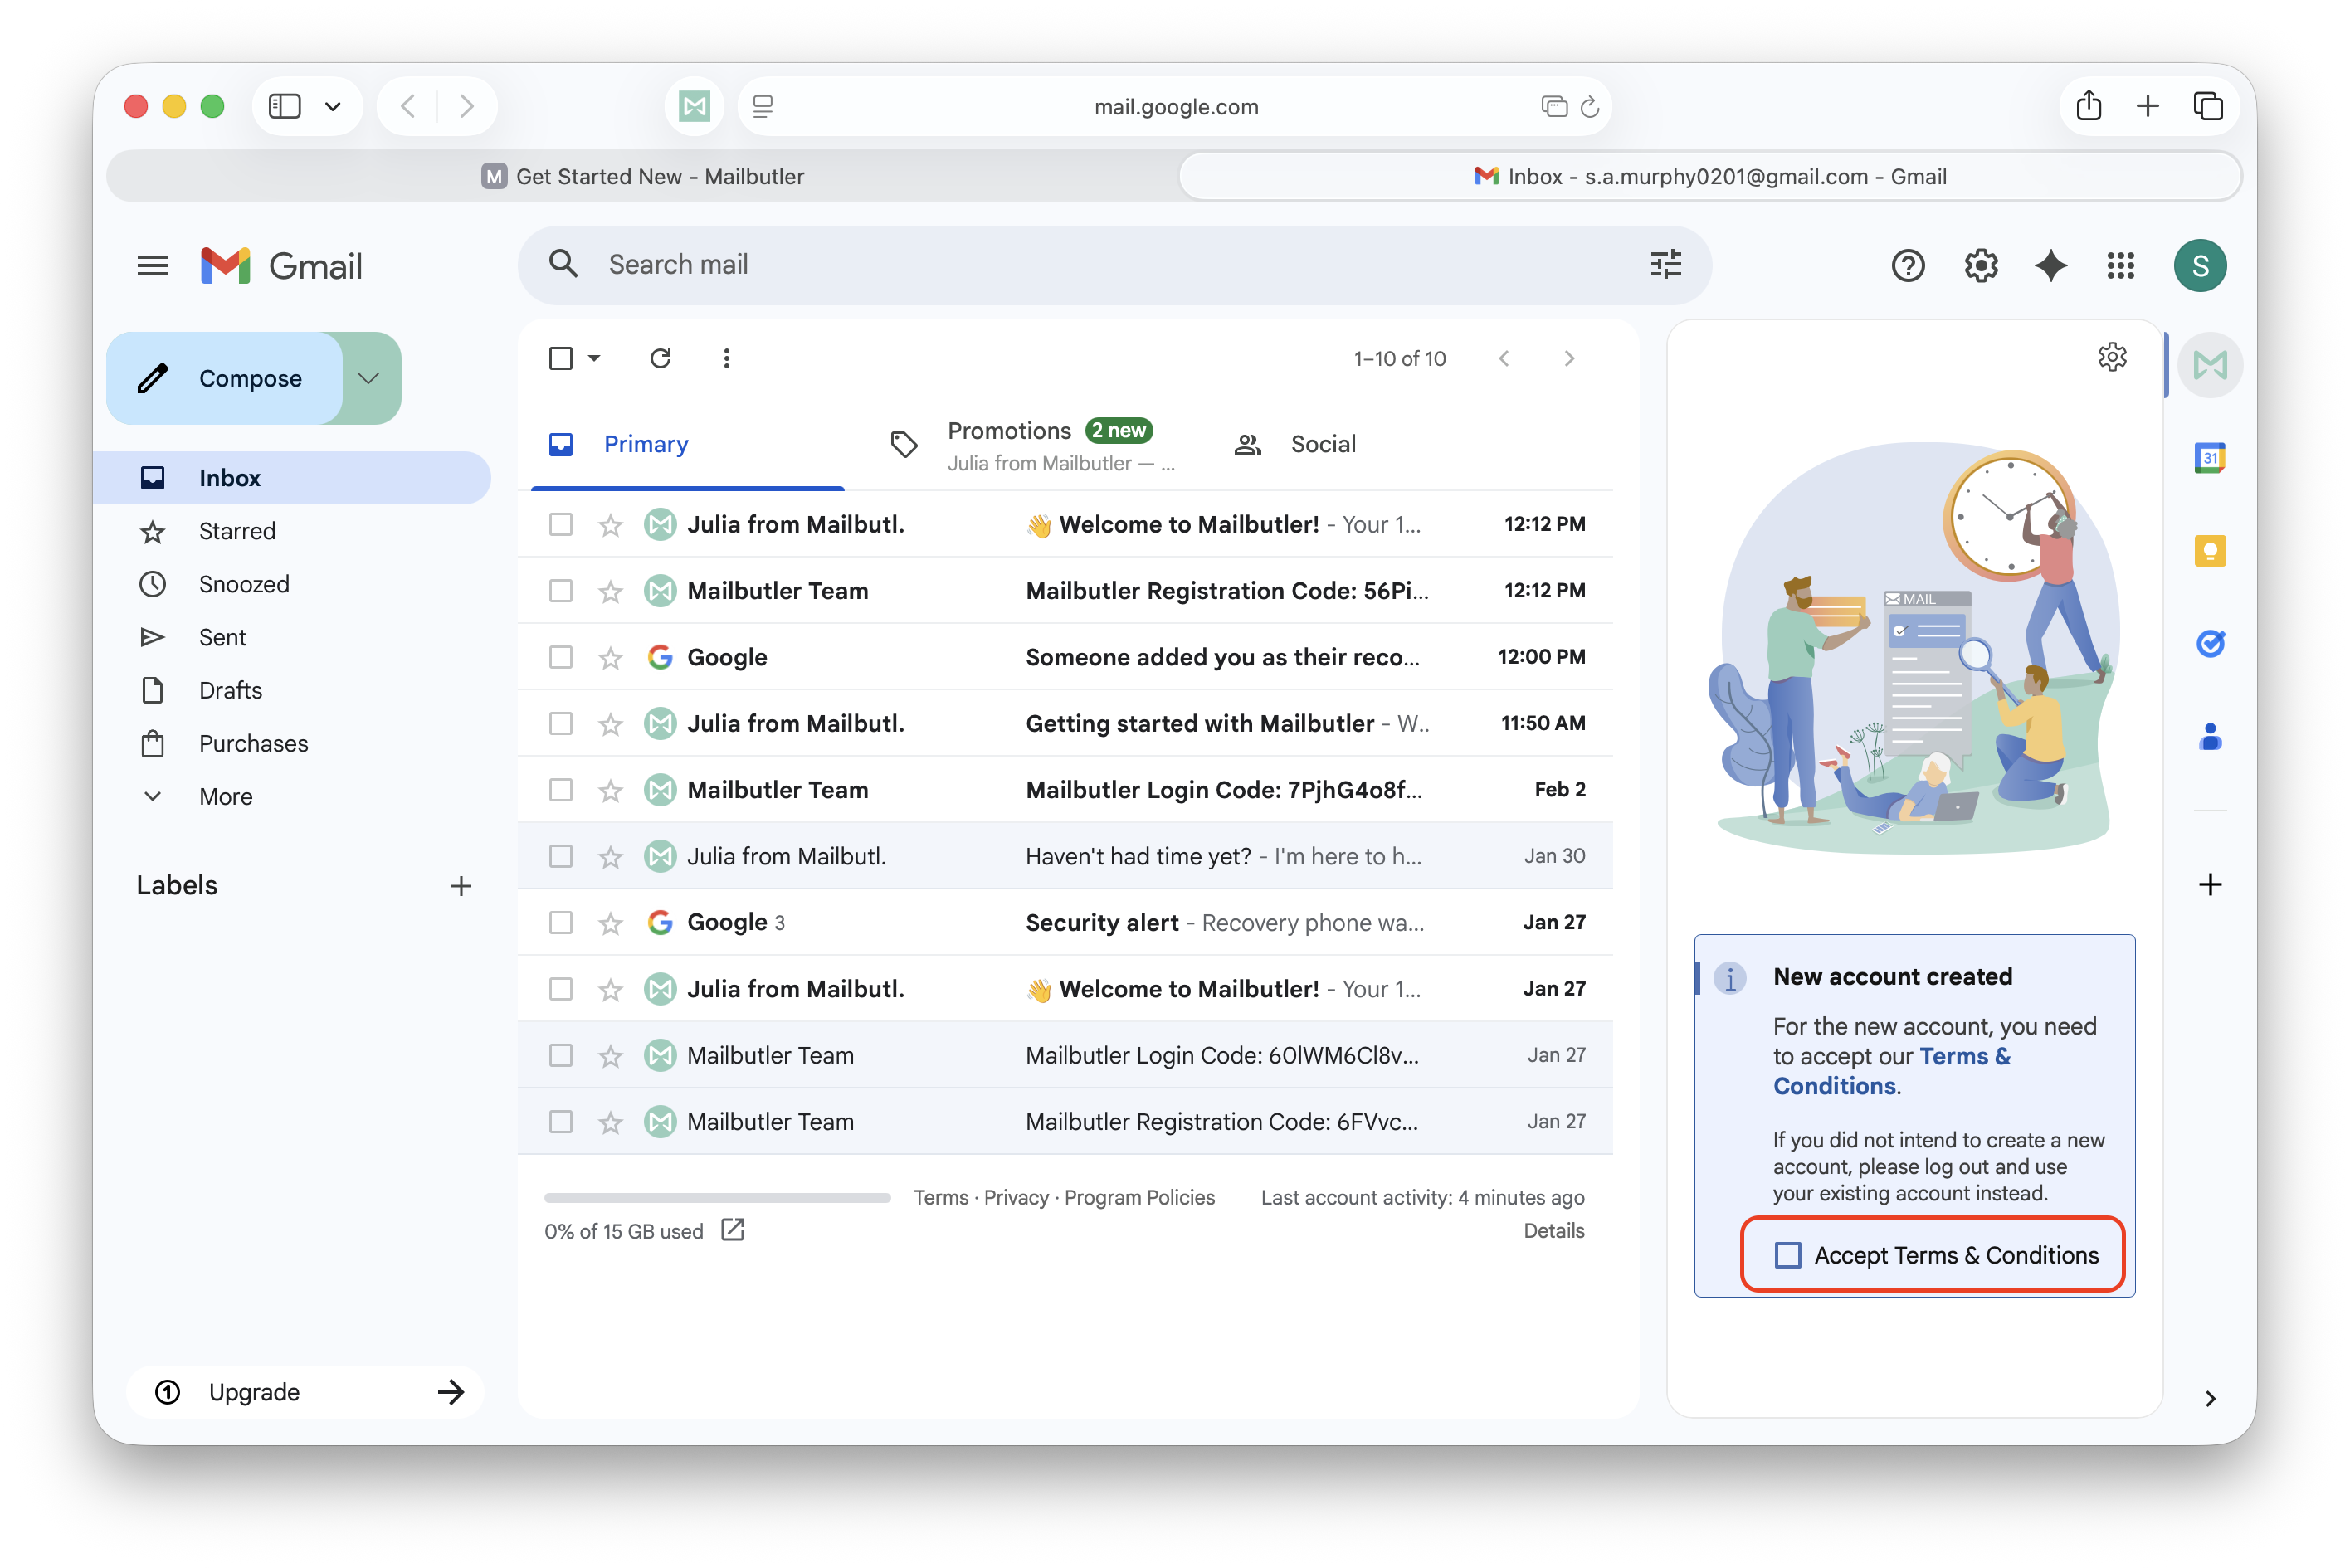Screen dimensions: 2350x1568
Task: Switch to the Social tab
Action: 1322,444
